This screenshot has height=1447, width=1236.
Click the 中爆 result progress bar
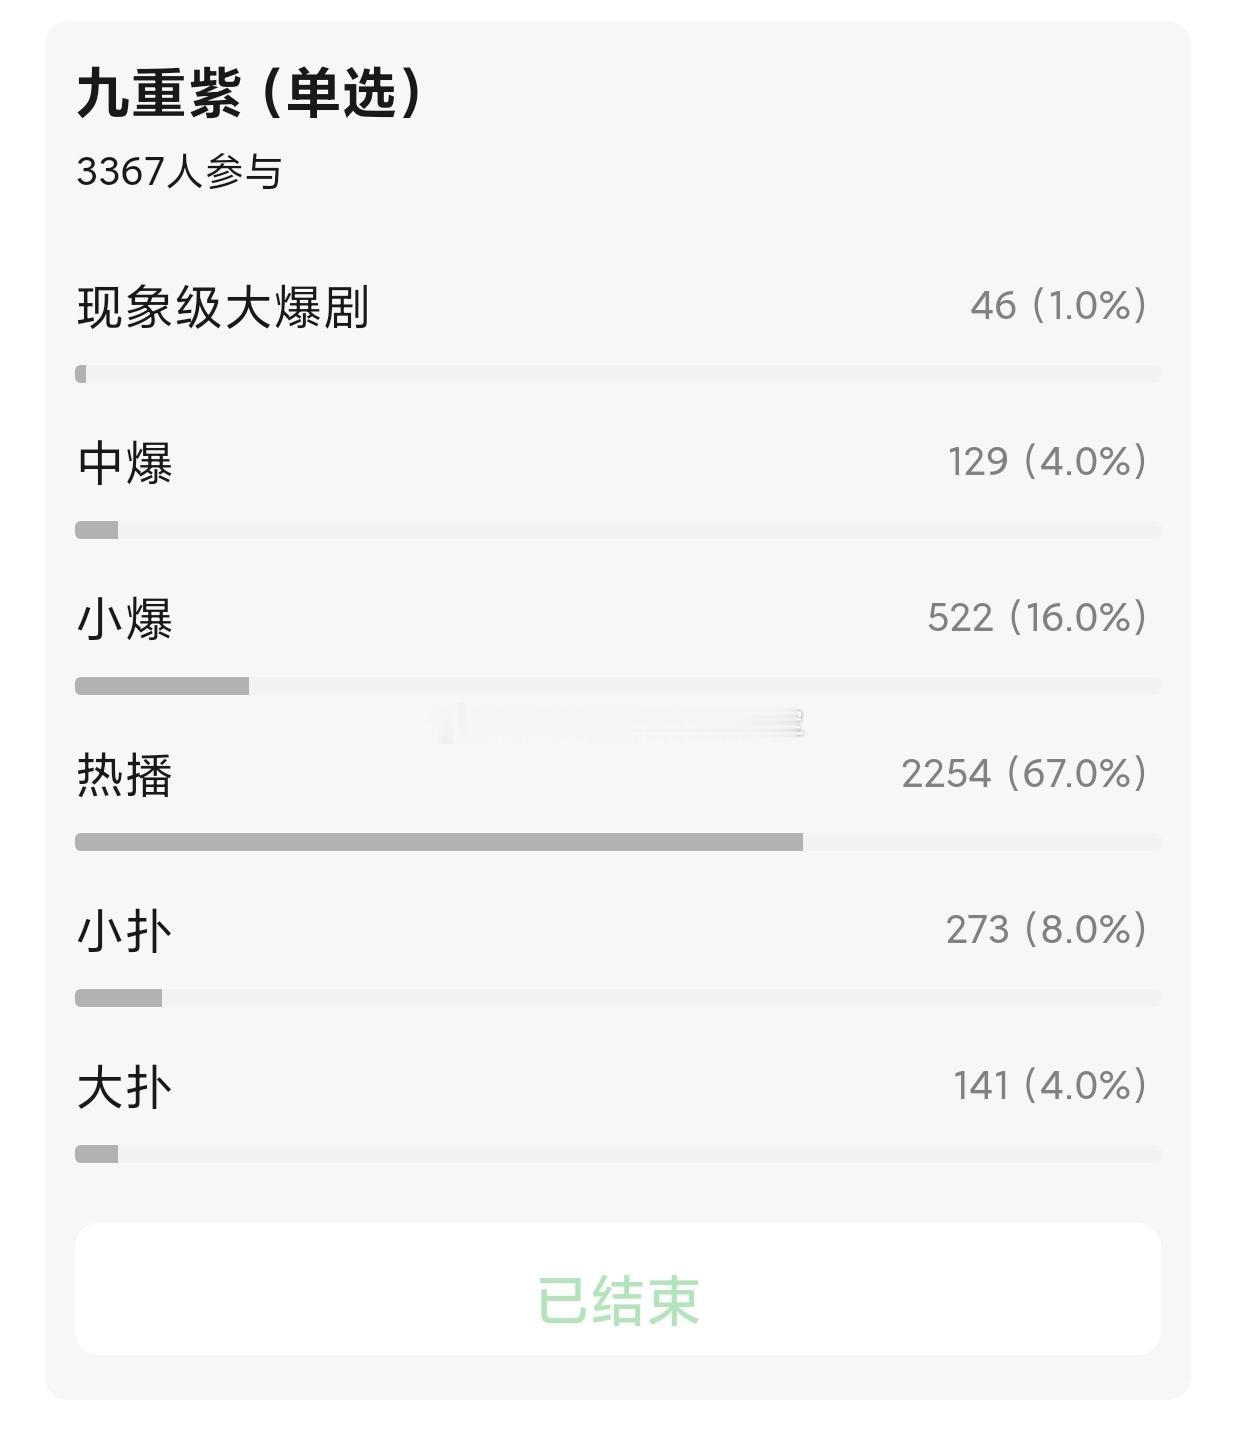618,530
